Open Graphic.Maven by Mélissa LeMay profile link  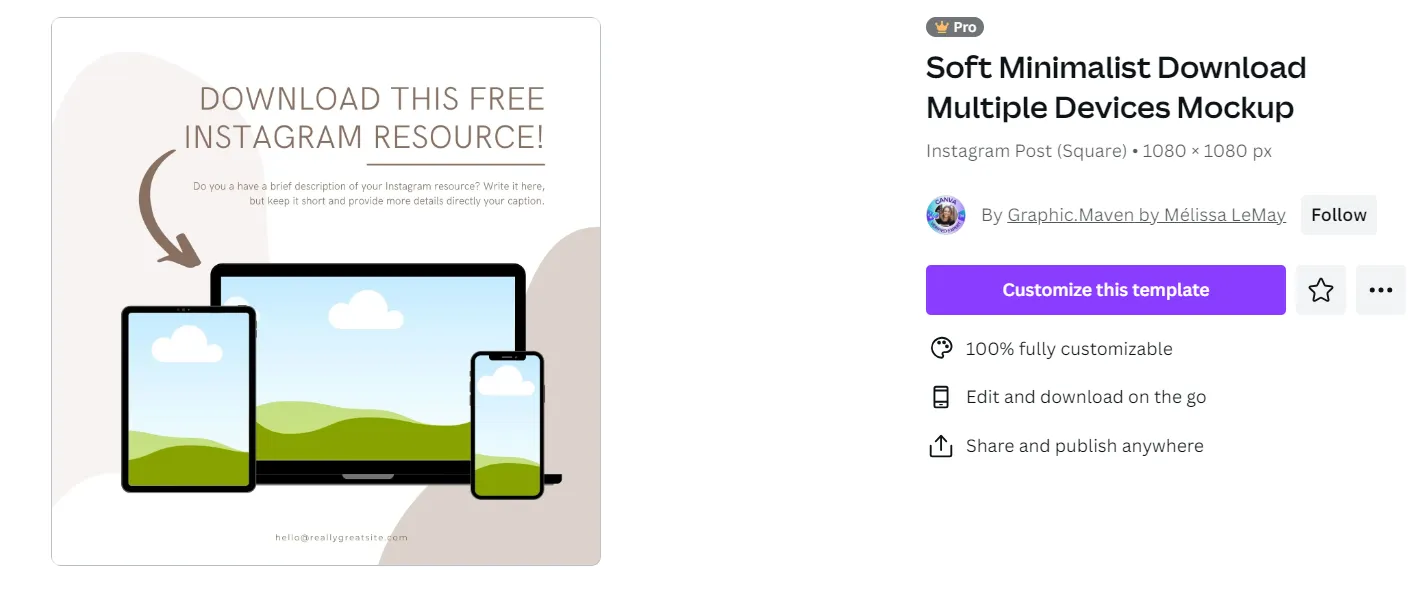pos(1146,215)
